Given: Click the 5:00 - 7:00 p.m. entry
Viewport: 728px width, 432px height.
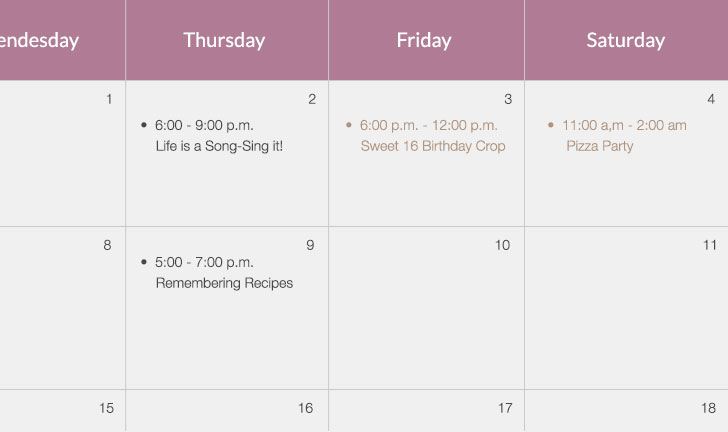Looking at the screenshot, I should [x=204, y=262].
